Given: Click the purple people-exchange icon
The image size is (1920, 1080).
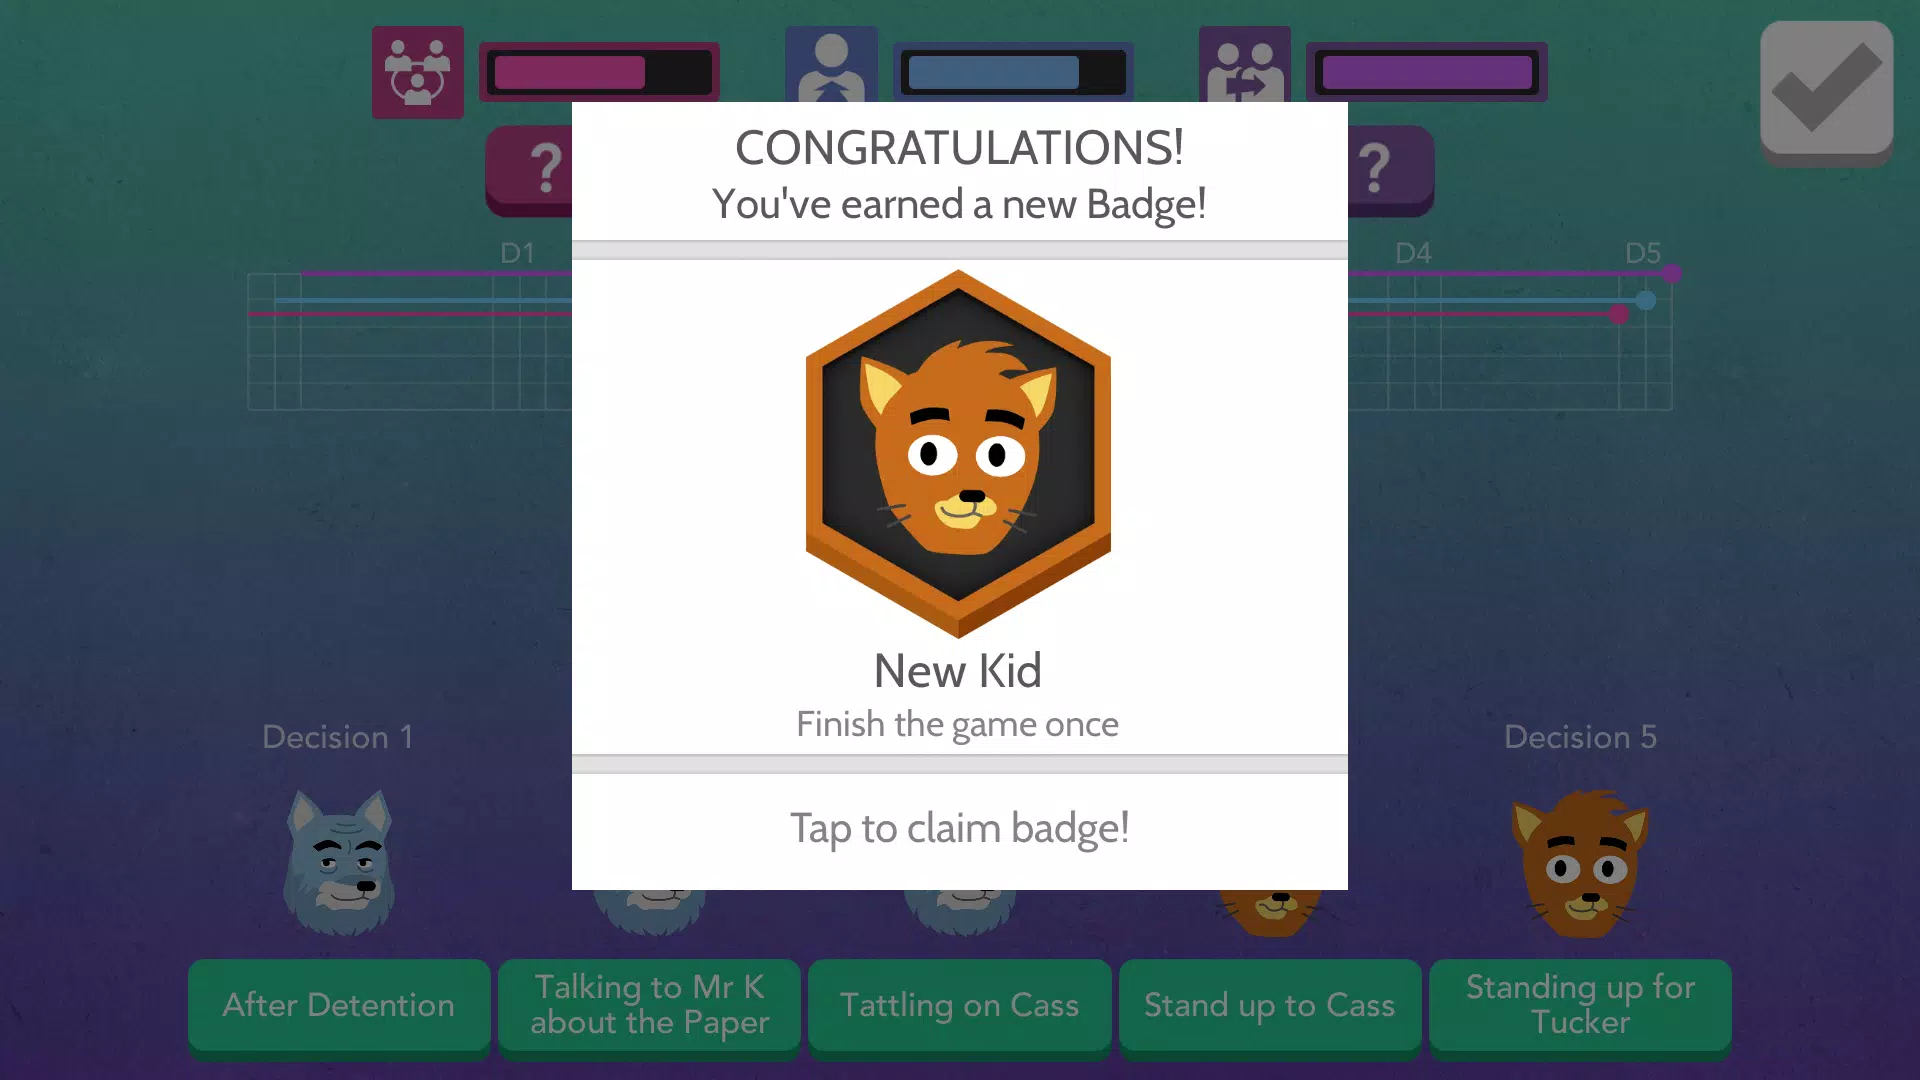Looking at the screenshot, I should (x=1244, y=64).
